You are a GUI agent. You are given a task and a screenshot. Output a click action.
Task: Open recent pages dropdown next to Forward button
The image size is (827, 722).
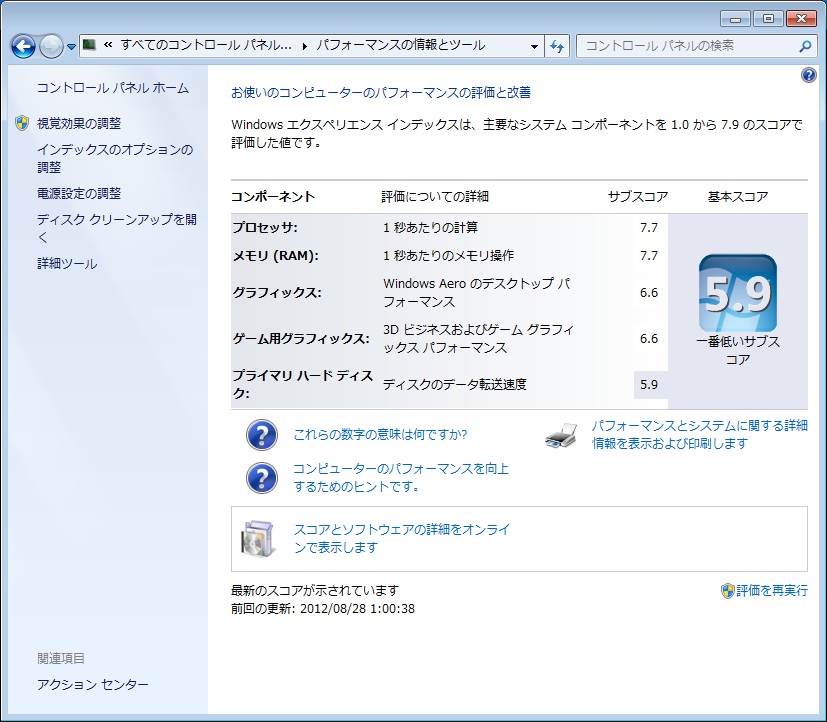tap(72, 47)
